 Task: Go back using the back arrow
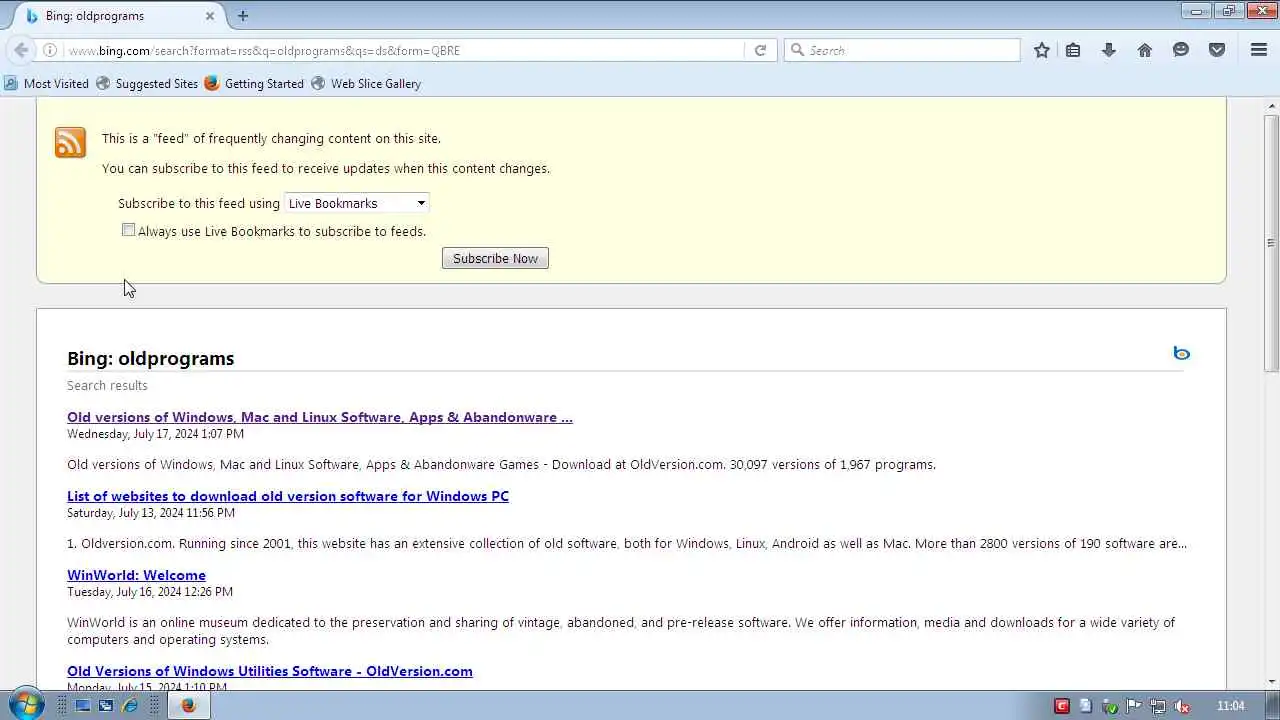(21, 50)
